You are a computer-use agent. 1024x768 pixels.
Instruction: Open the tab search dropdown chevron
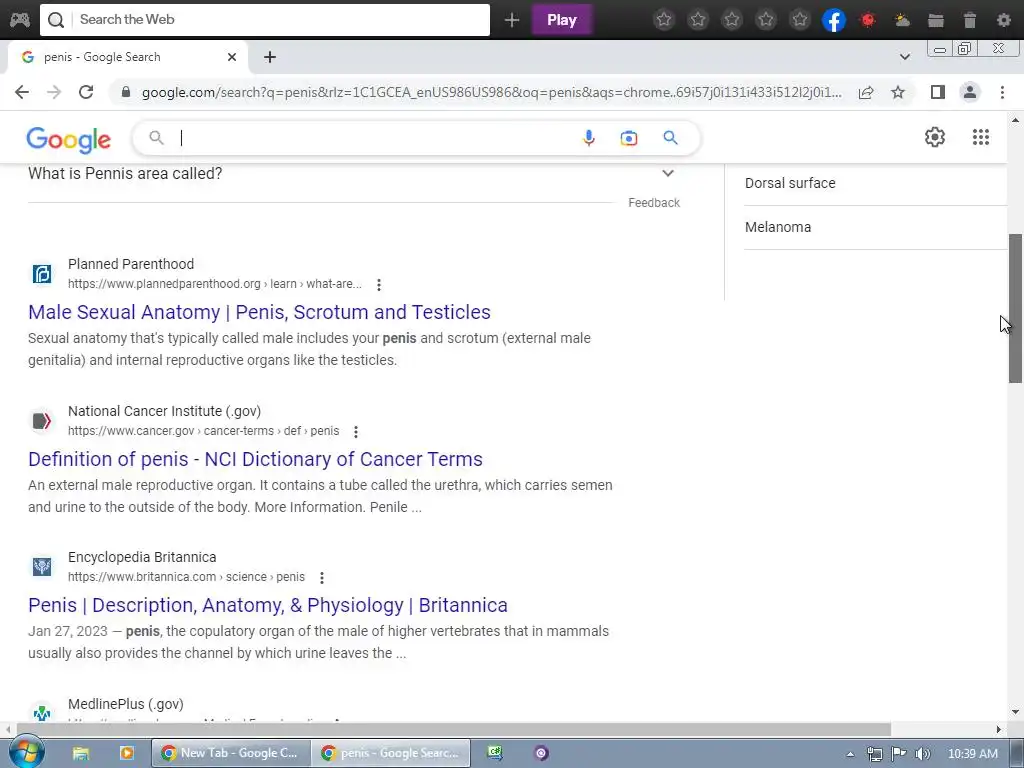pyautogui.click(x=905, y=57)
